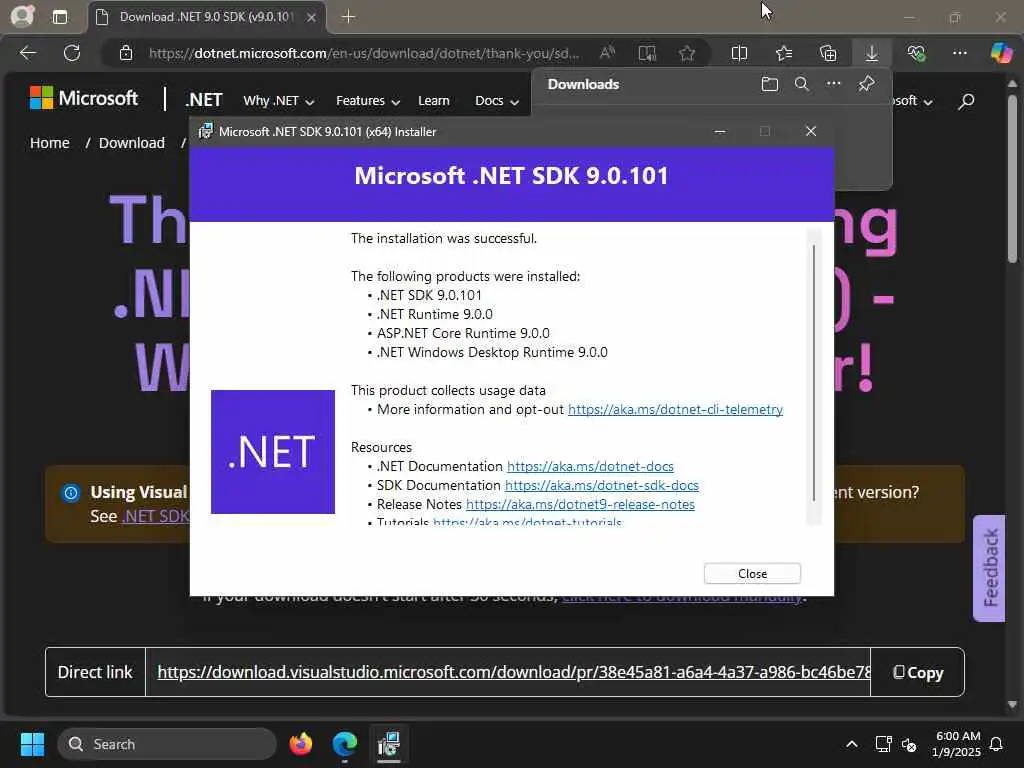Screen dimensions: 1024x768
Task: Open the muted volume tray icon
Action: click(908, 744)
